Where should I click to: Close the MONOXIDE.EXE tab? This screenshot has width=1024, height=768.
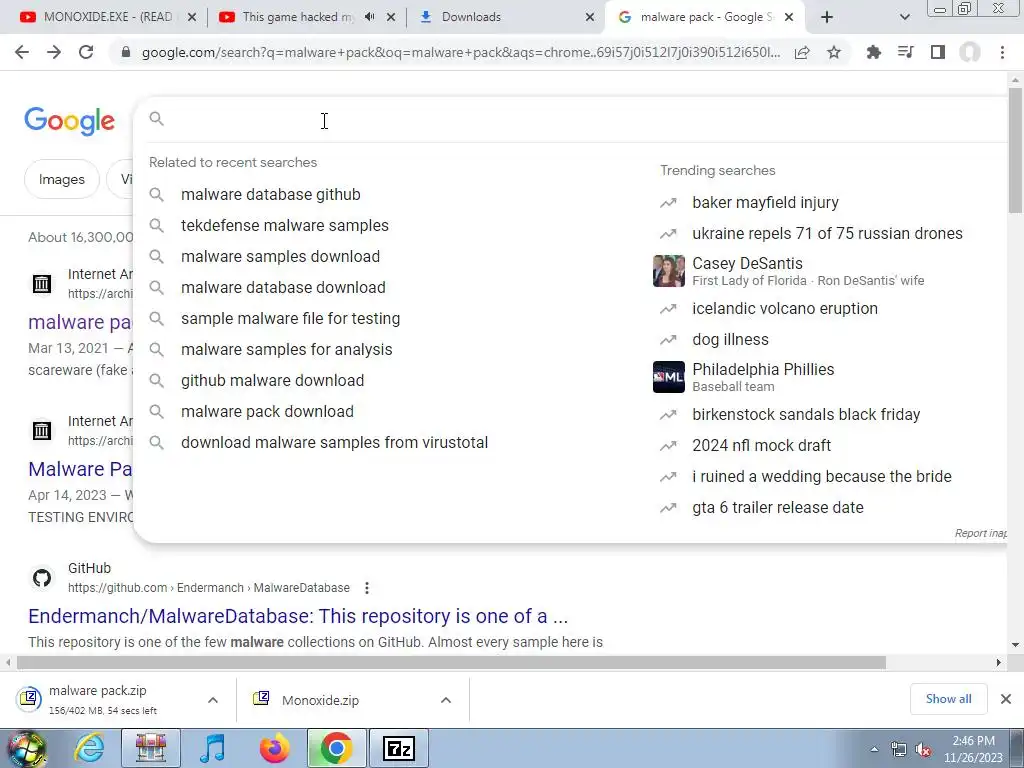click(x=192, y=17)
